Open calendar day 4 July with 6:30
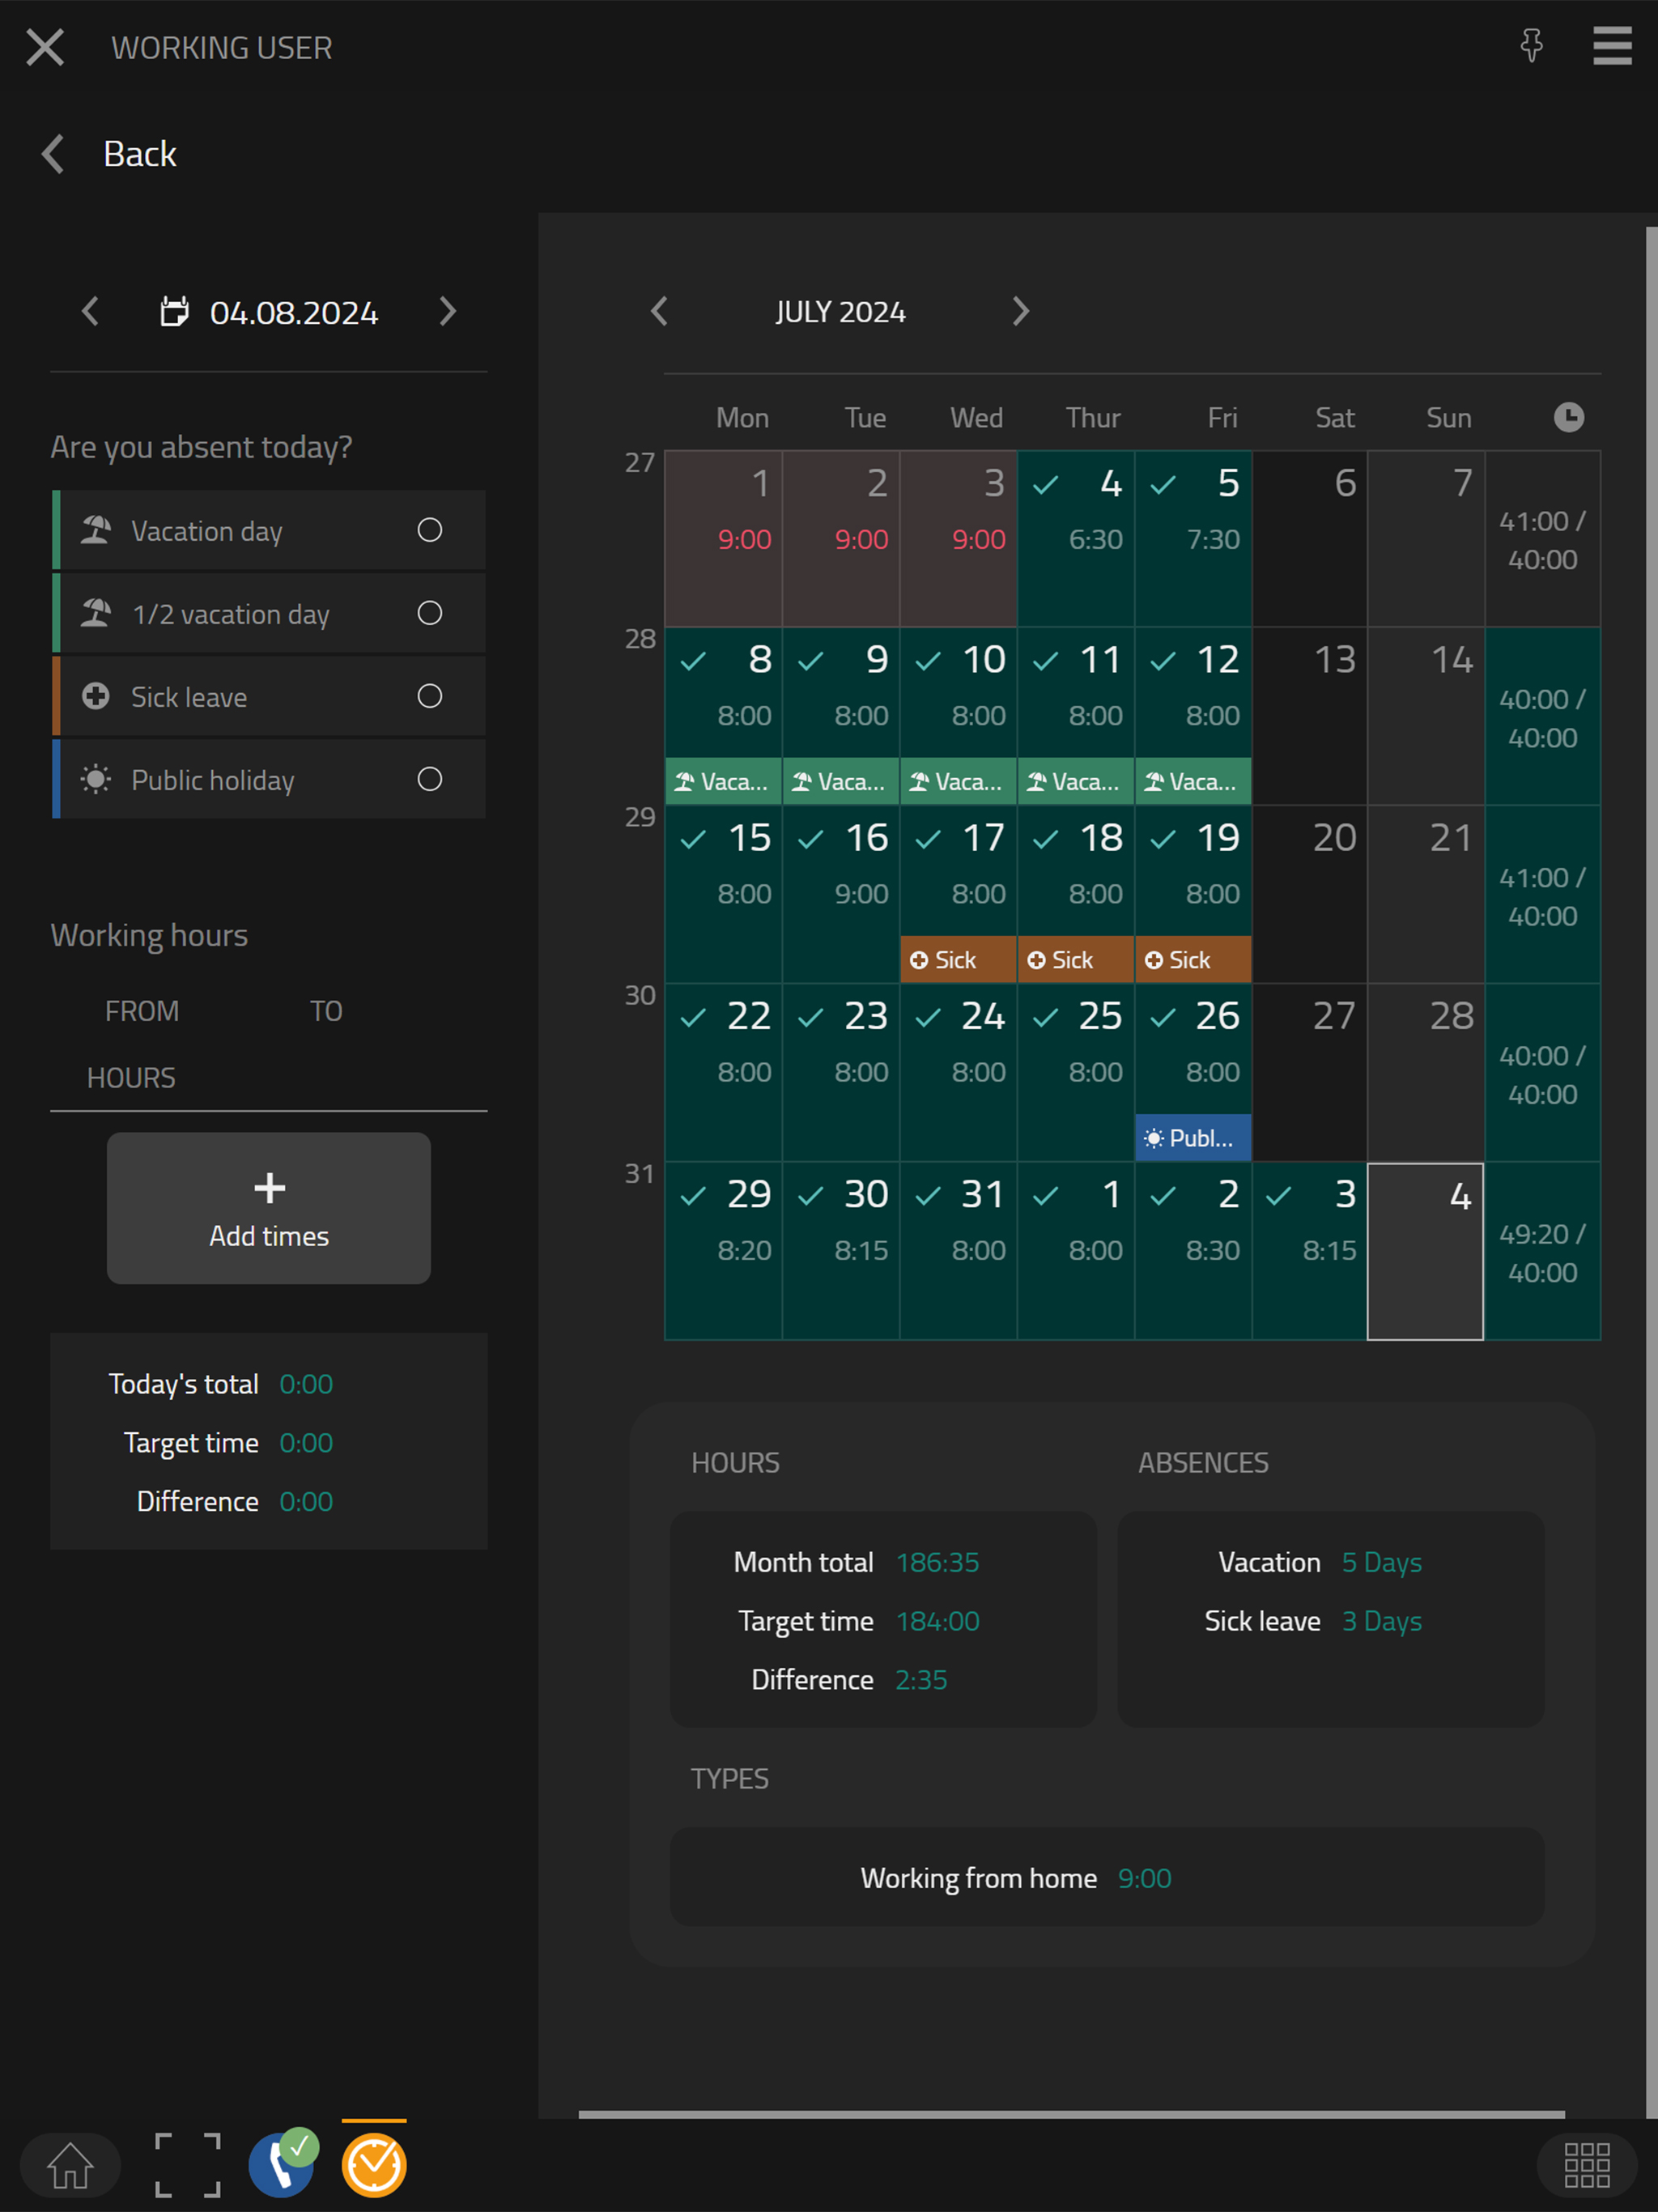This screenshot has height=2212, width=1658. coord(1076,539)
